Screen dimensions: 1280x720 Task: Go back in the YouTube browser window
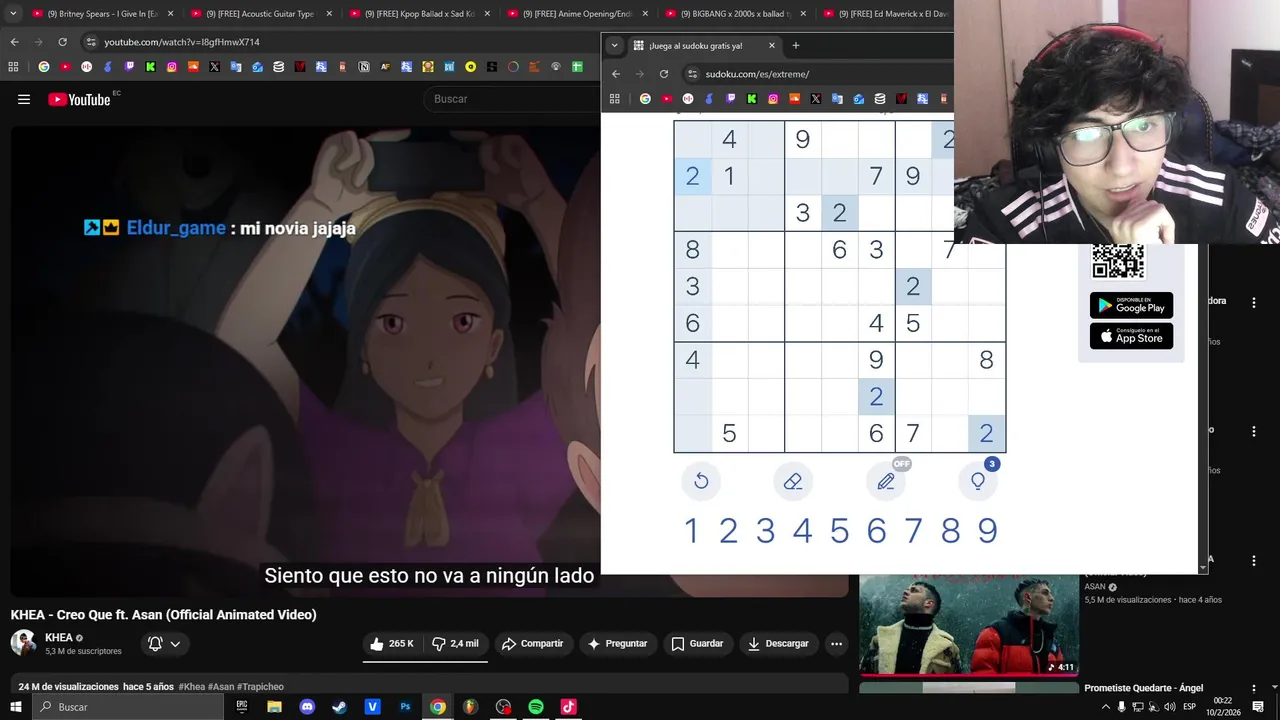[14, 42]
